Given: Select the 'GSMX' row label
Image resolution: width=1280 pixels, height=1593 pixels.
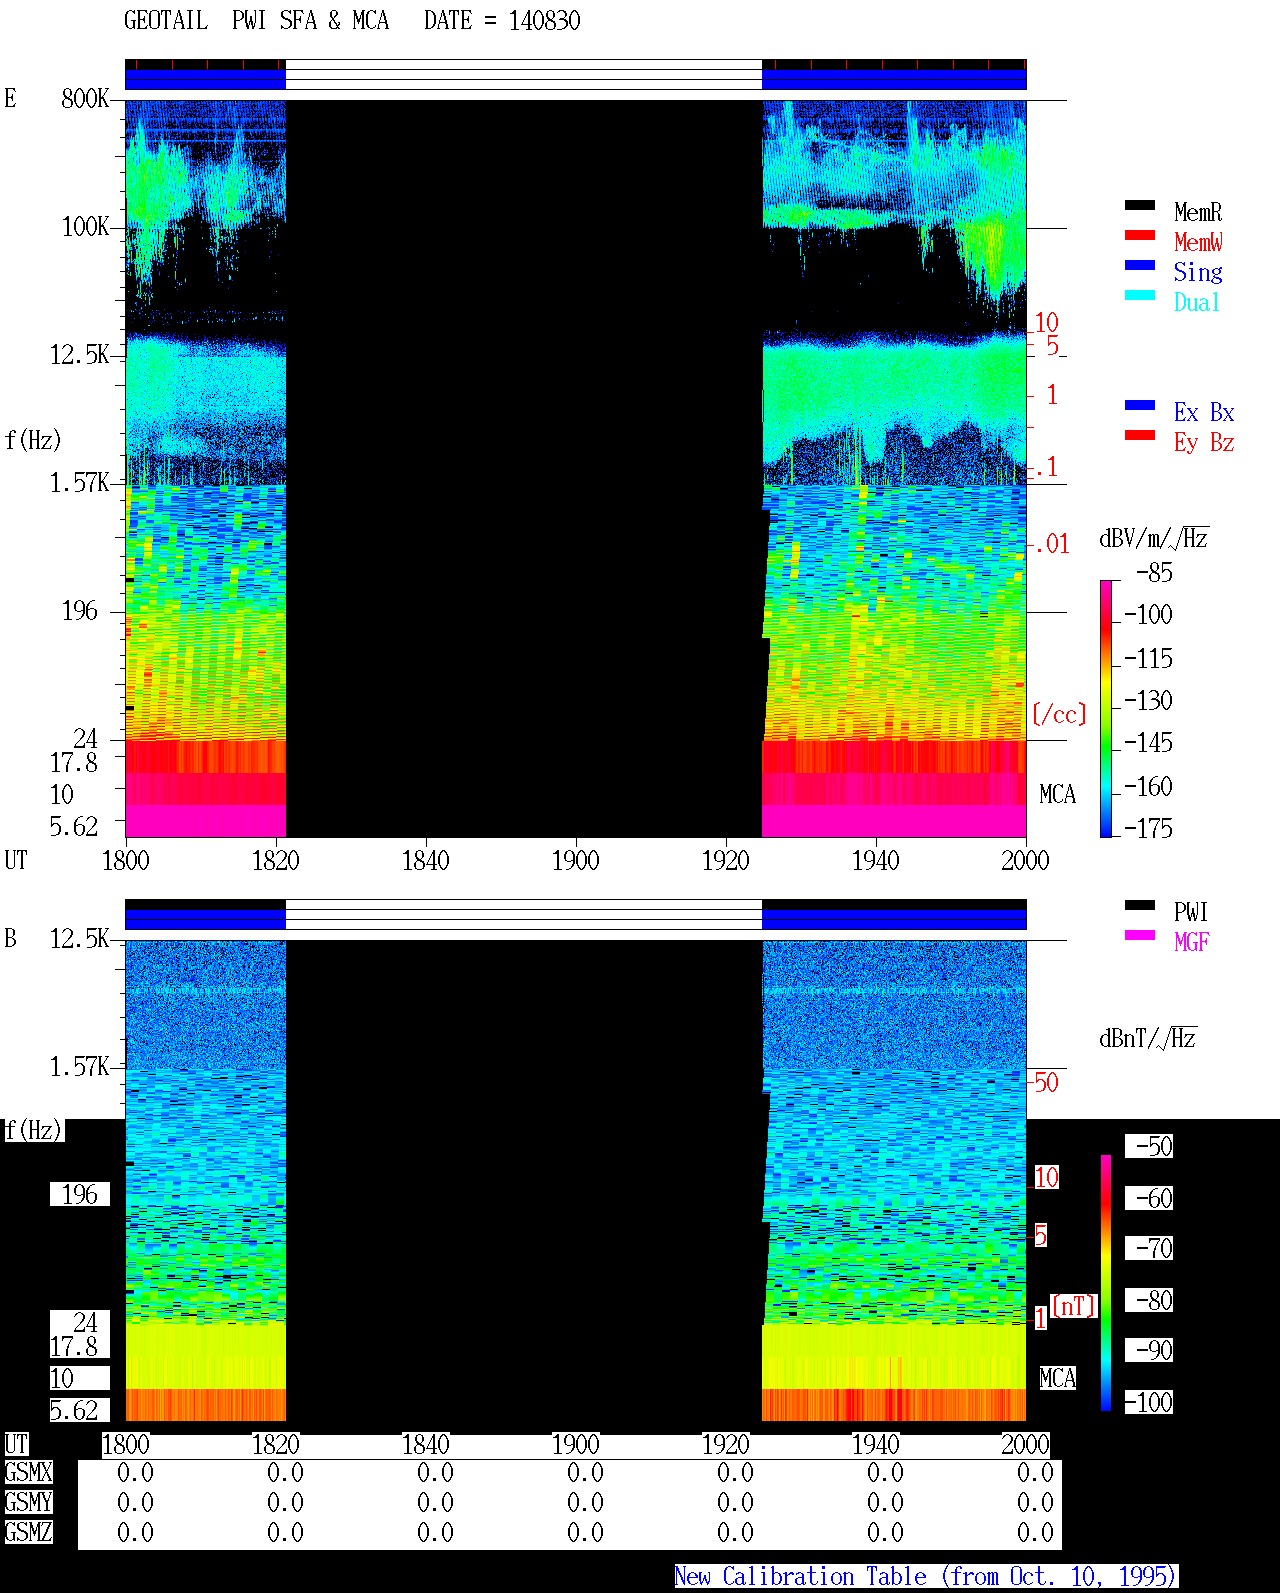Looking at the screenshot, I should [x=28, y=1472].
